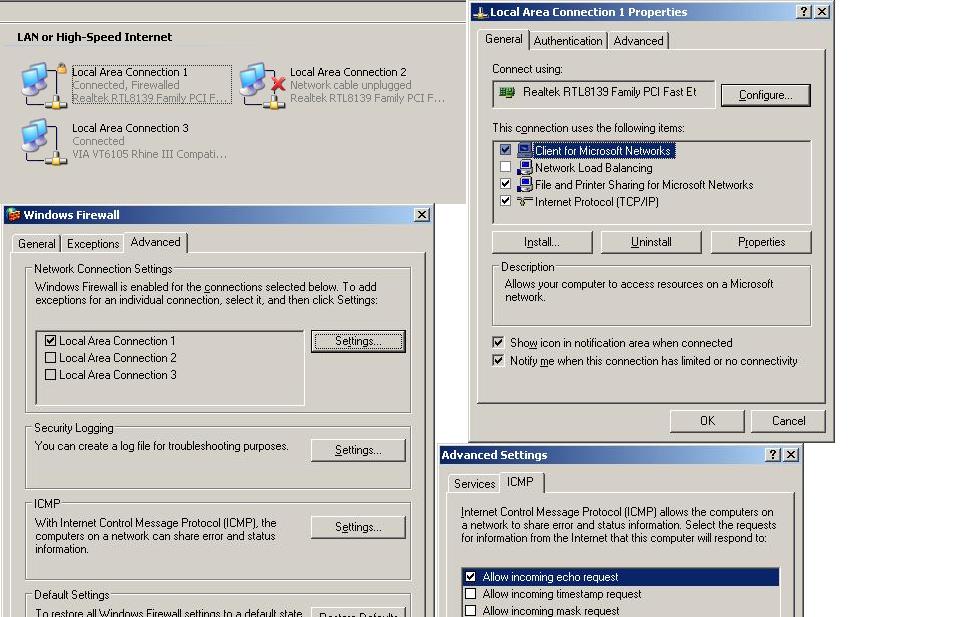Viewport: 956px width, 617px height.
Task: Open ICMP Settings button in firewall
Action: (x=358, y=527)
